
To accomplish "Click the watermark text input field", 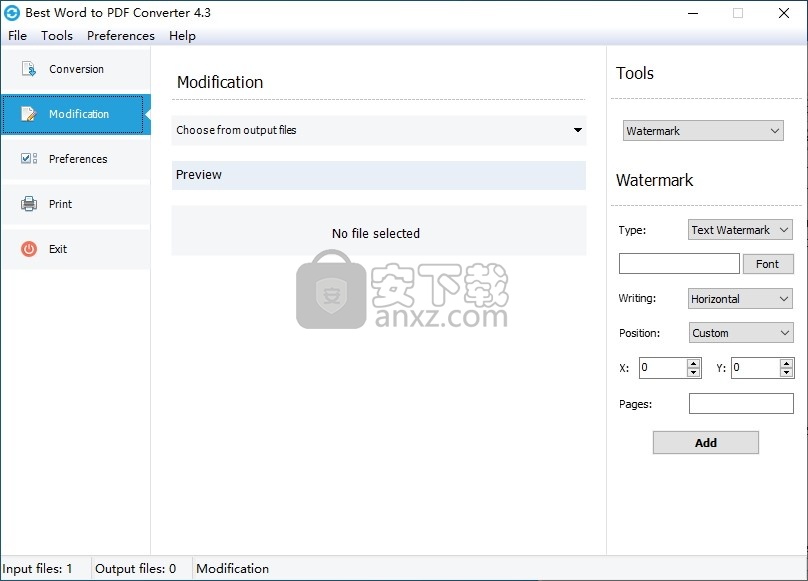I will [679, 264].
